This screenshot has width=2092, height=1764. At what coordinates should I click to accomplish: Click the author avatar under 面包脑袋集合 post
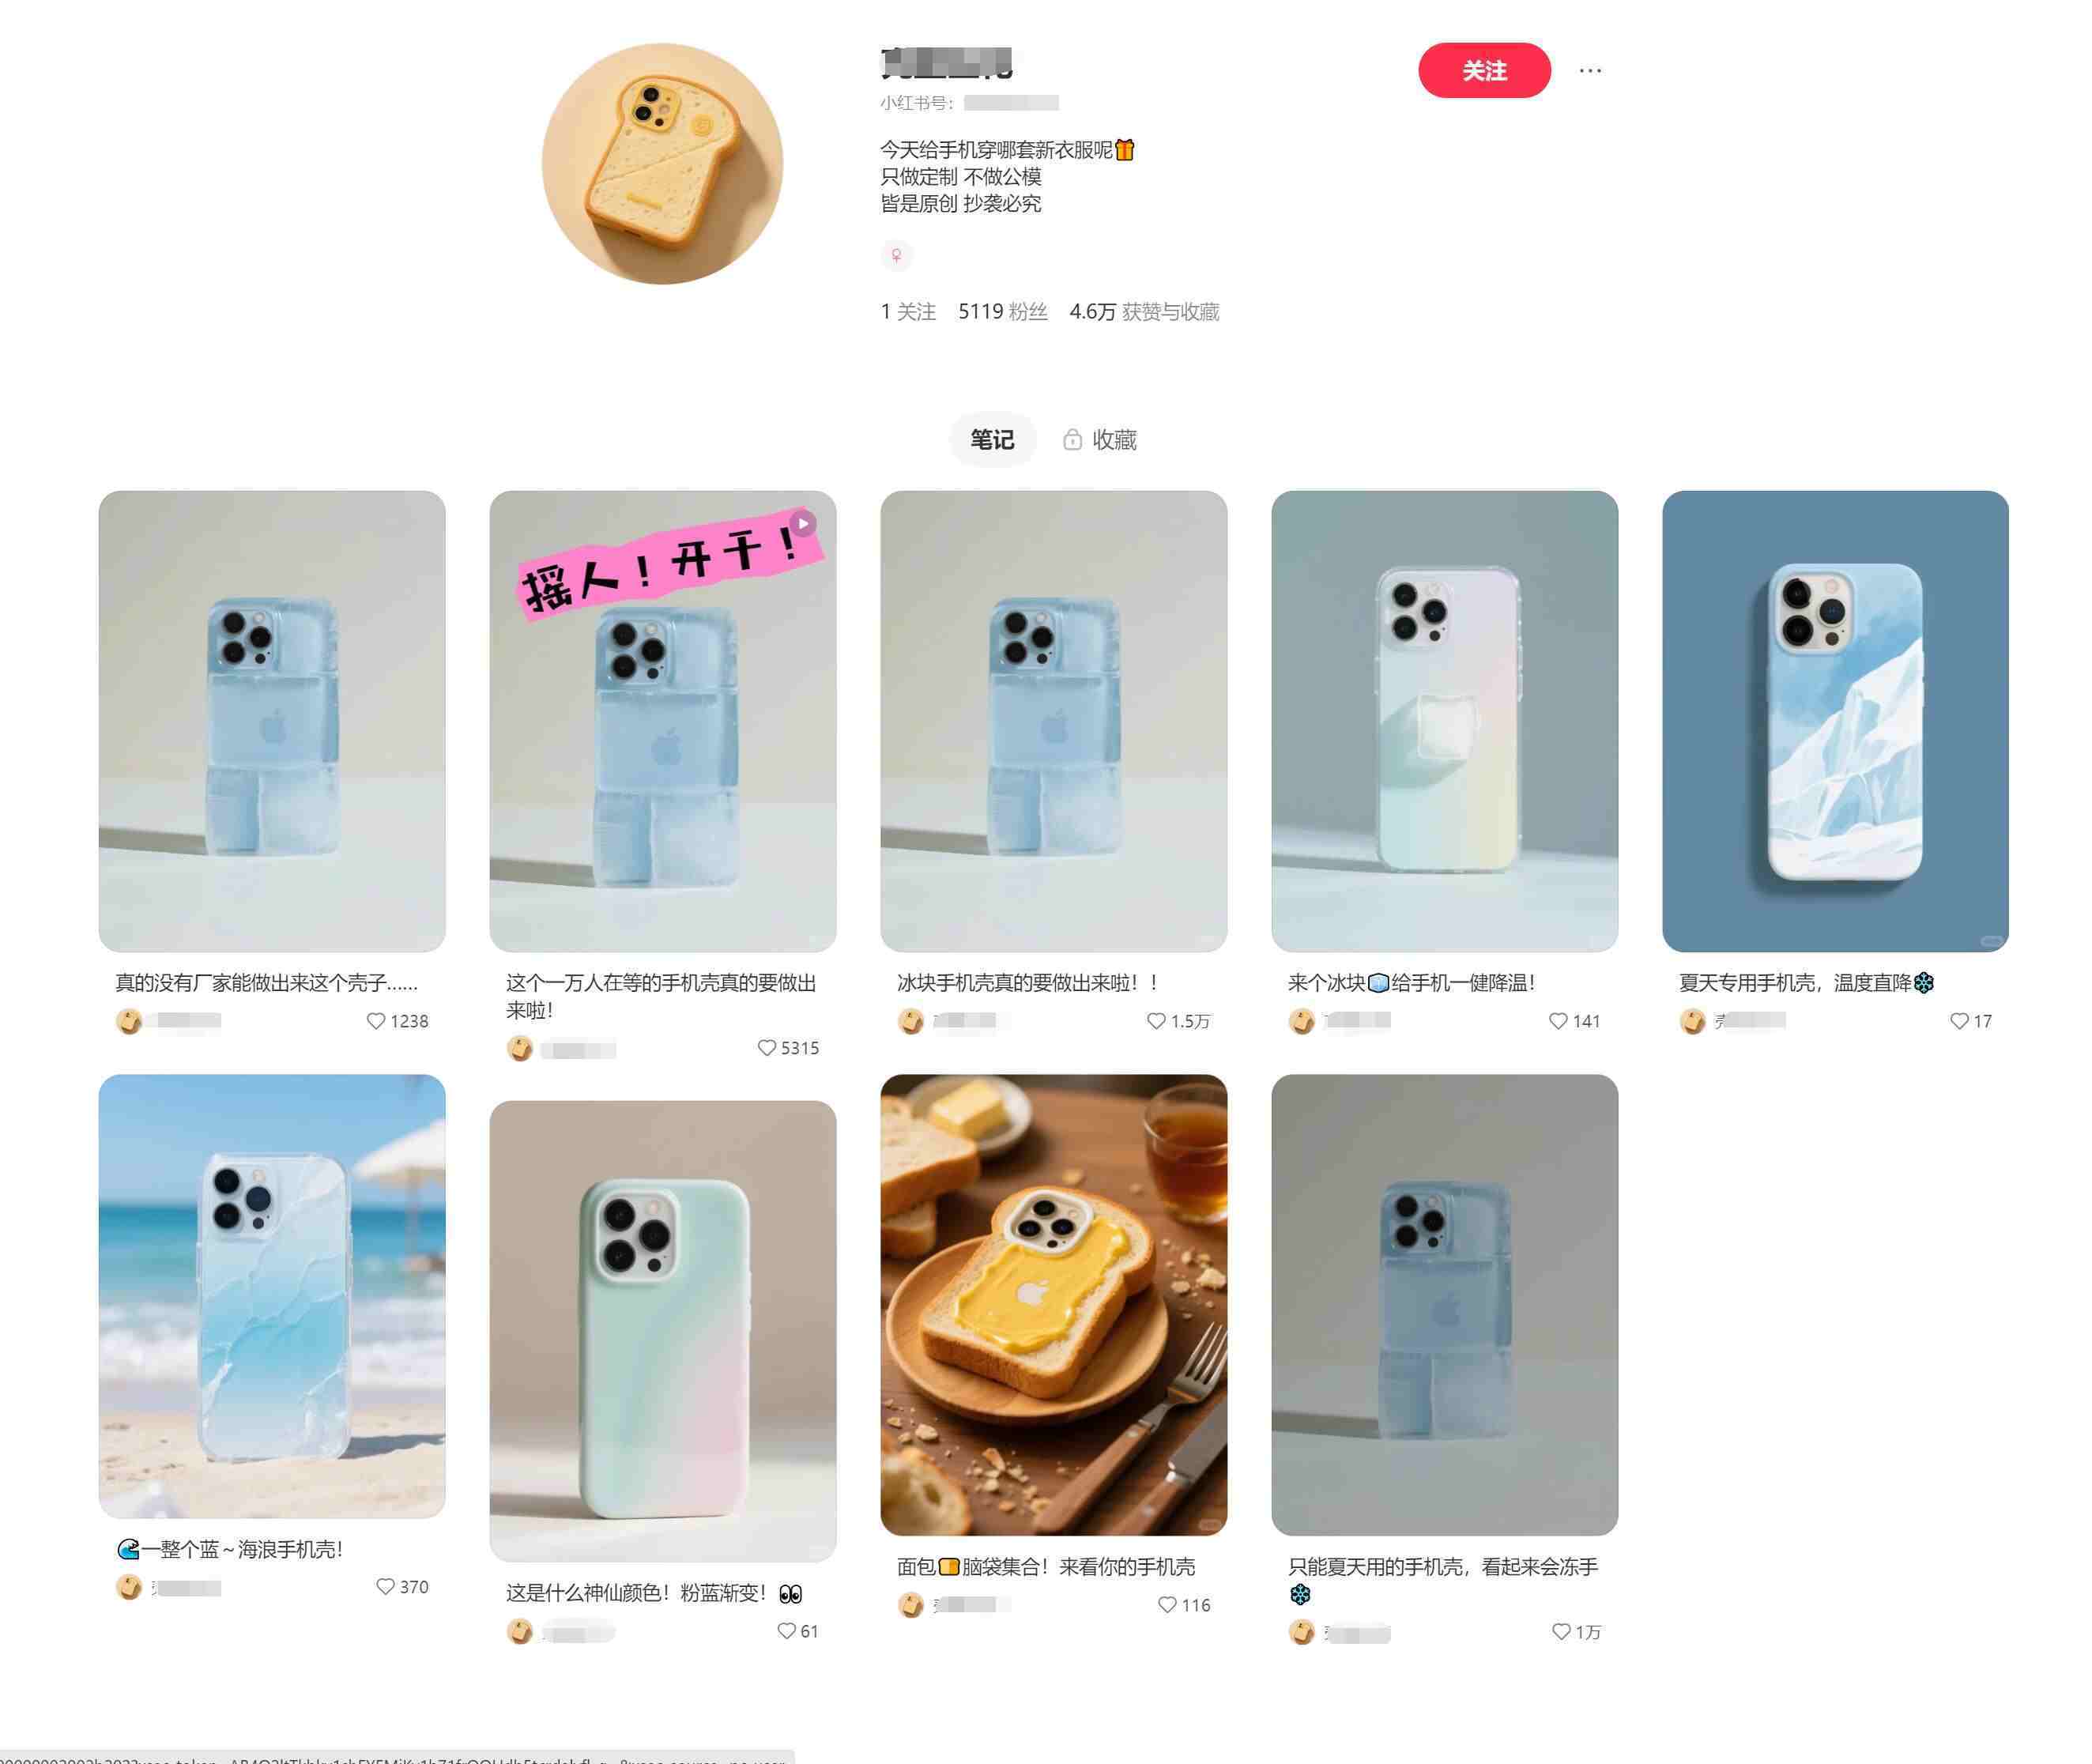point(910,1605)
